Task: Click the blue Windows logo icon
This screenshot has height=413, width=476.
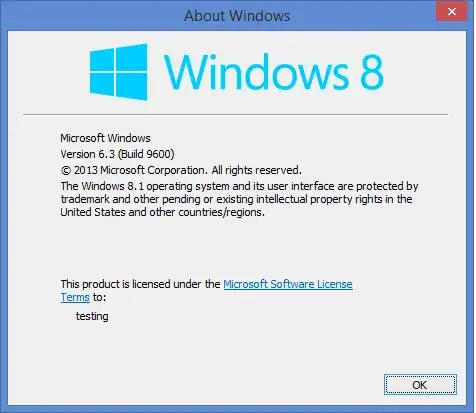Action: pos(119,72)
